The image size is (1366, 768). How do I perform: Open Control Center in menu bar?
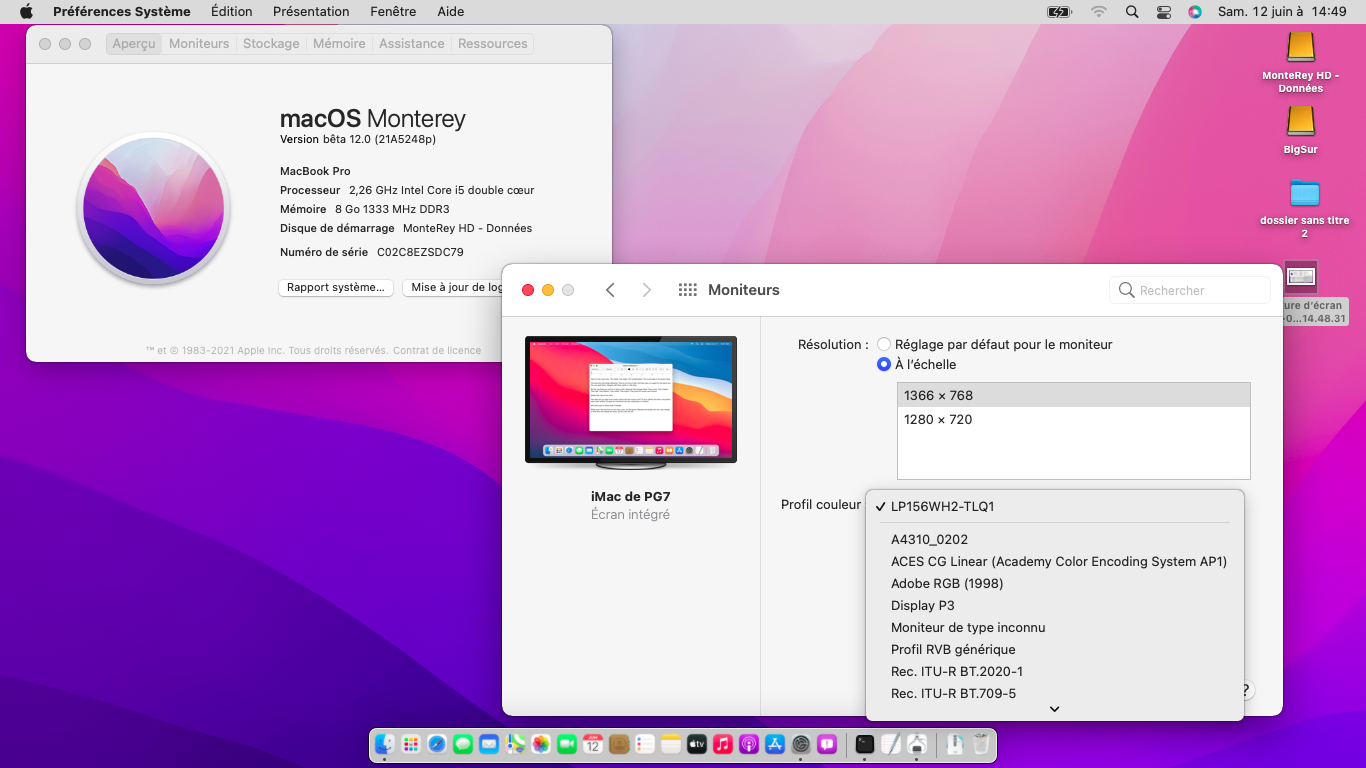click(x=1163, y=12)
